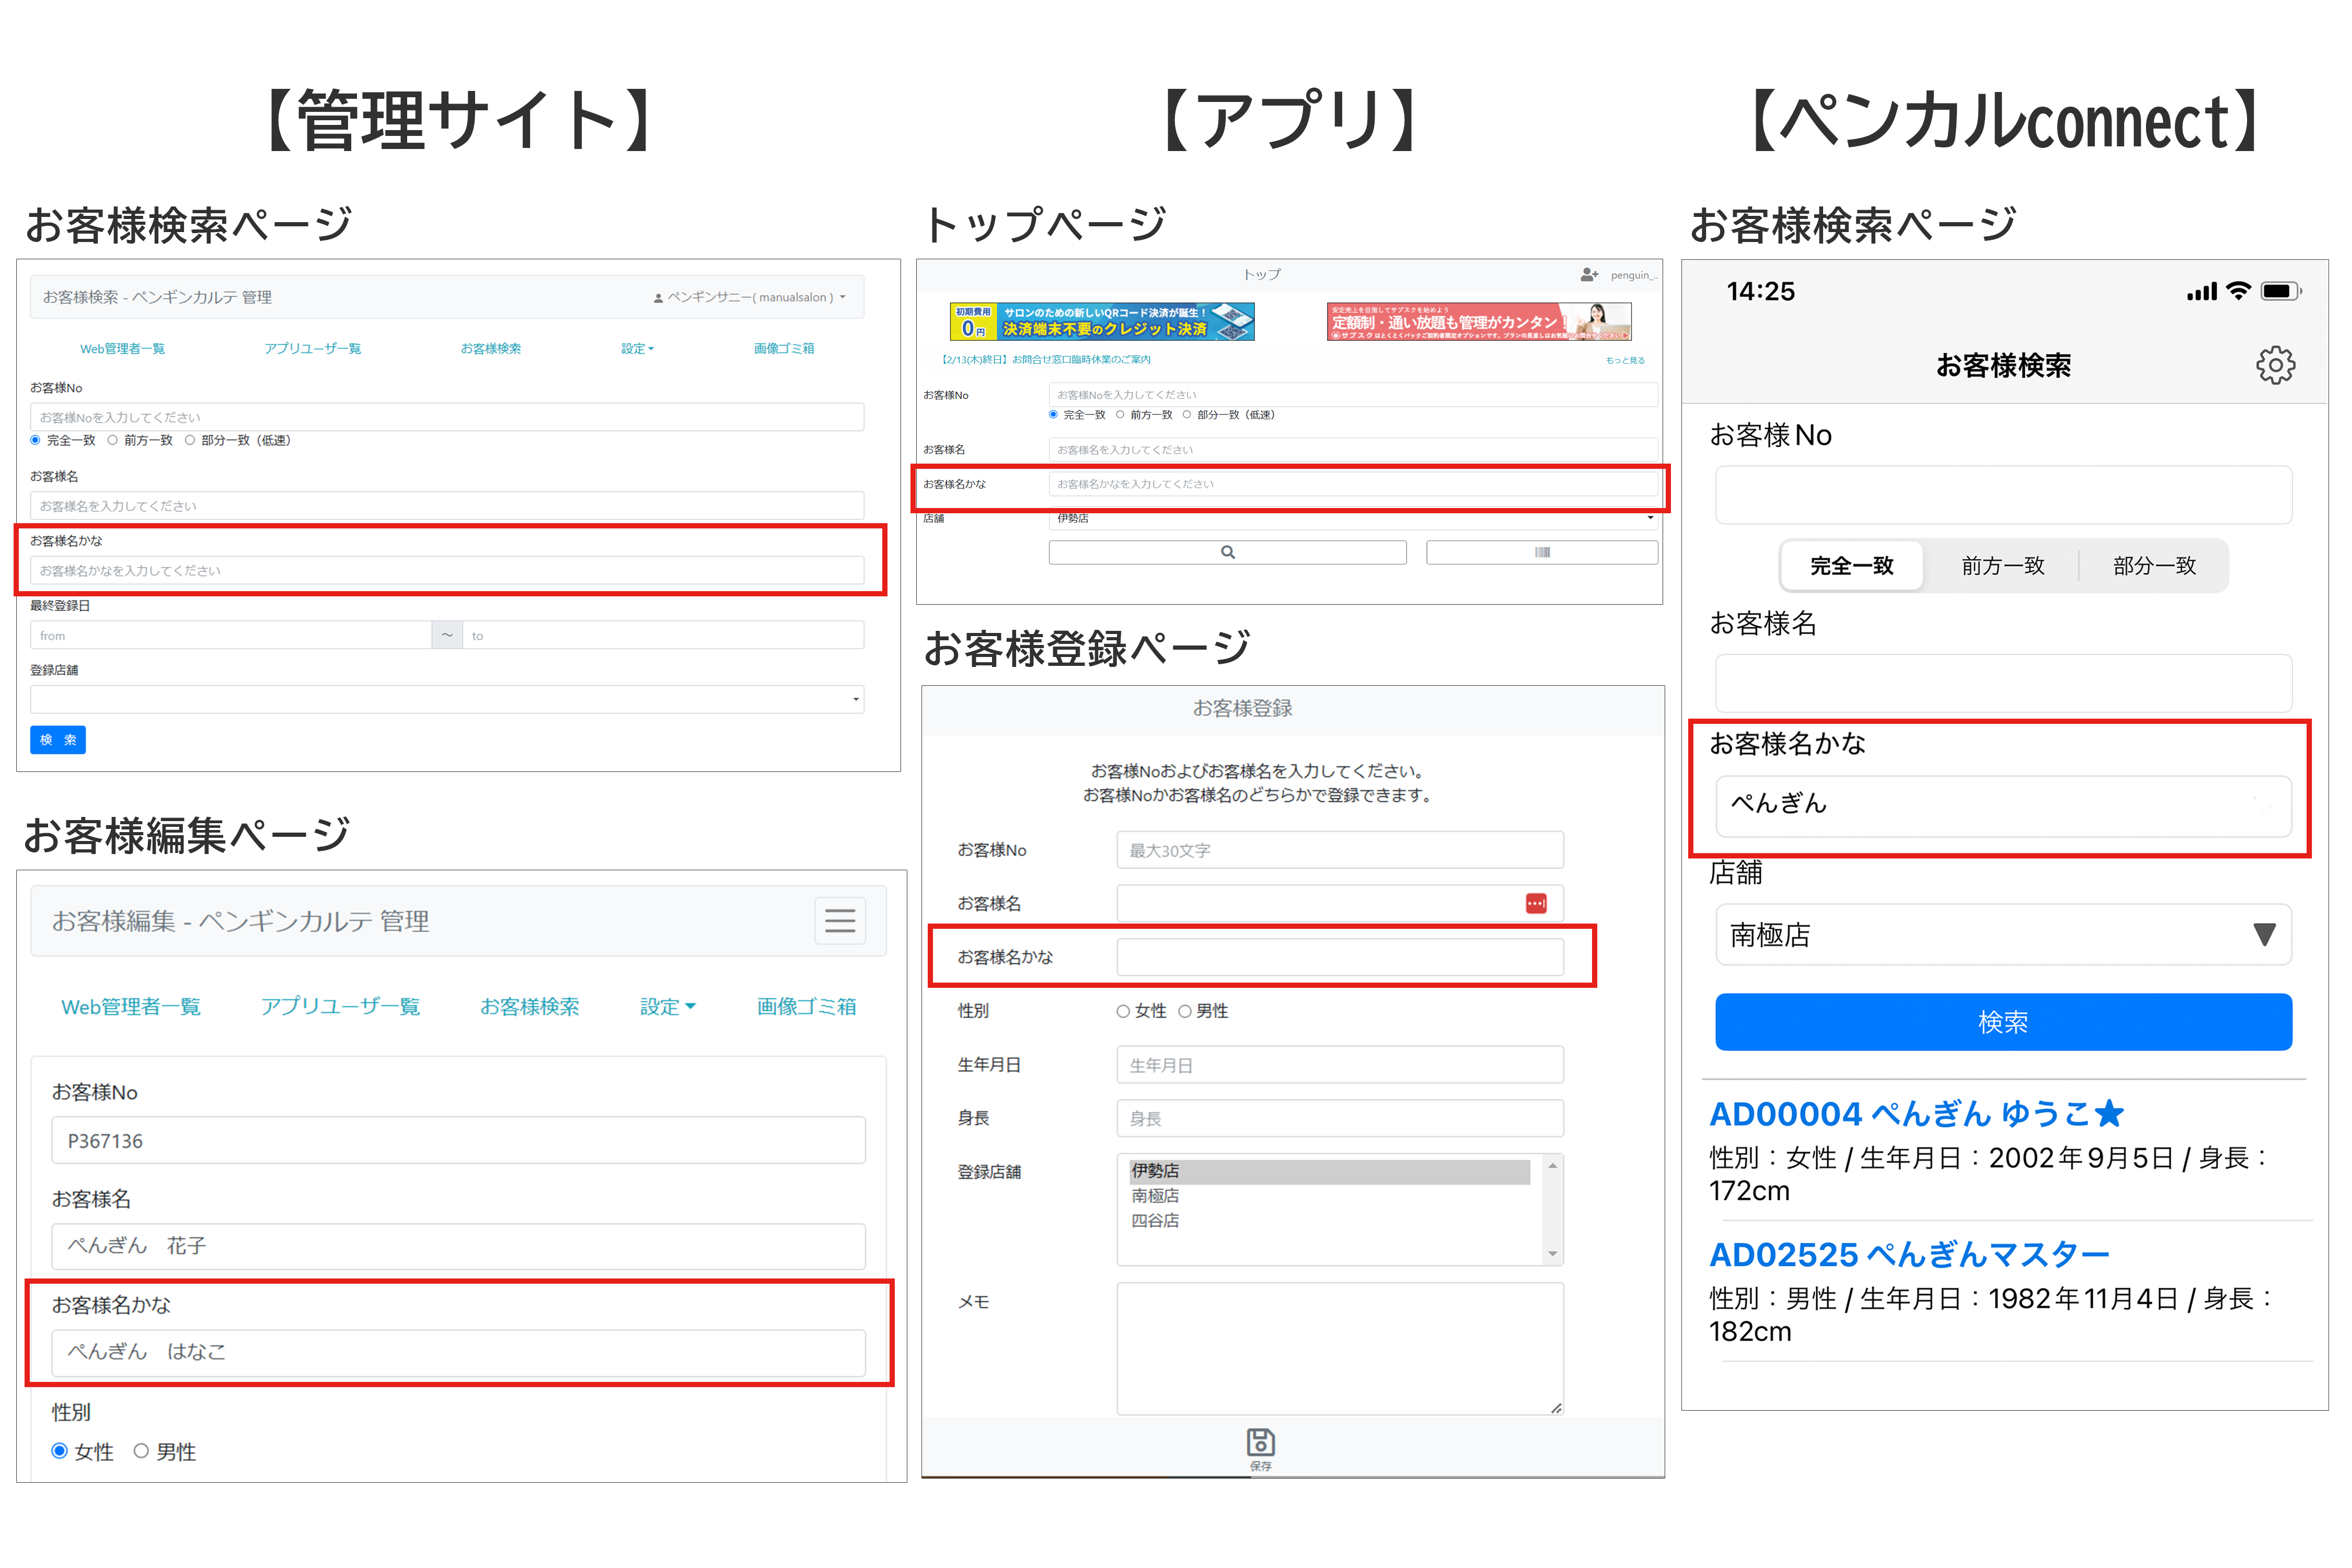Click the お客様名かな field on the registration page
This screenshot has width=2352, height=1568.
(x=1339, y=957)
